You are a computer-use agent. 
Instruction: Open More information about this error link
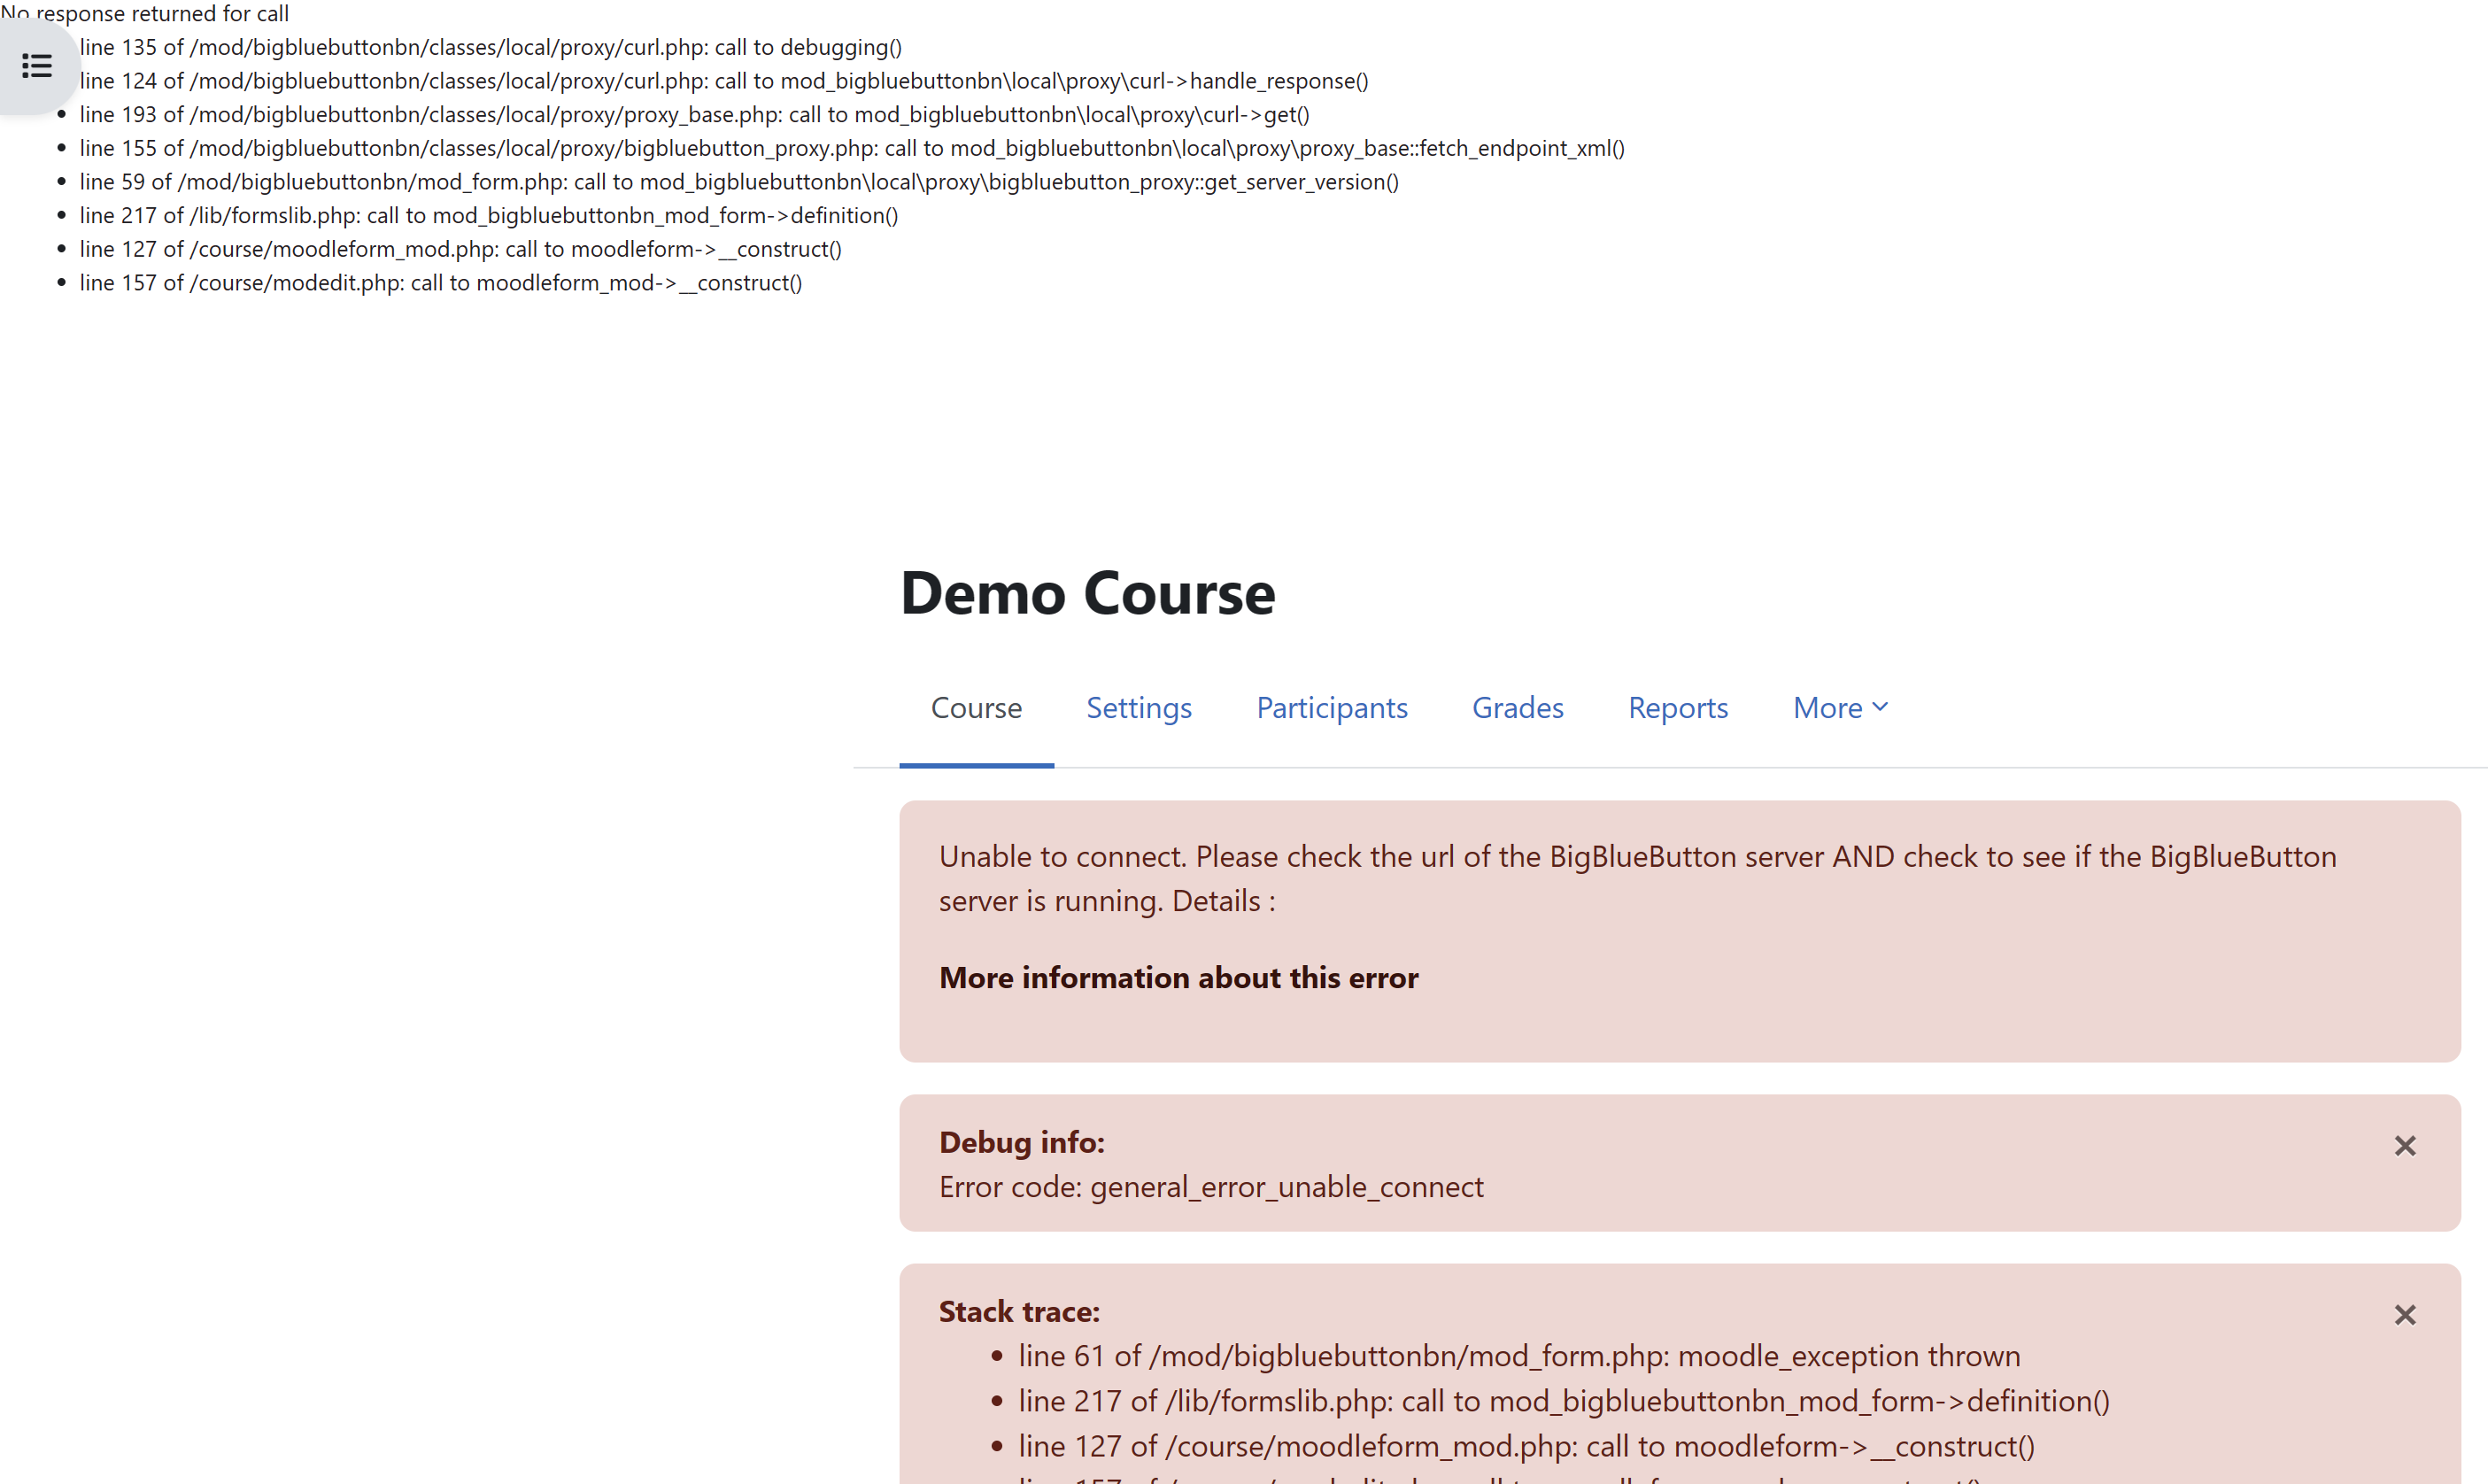[1178, 977]
